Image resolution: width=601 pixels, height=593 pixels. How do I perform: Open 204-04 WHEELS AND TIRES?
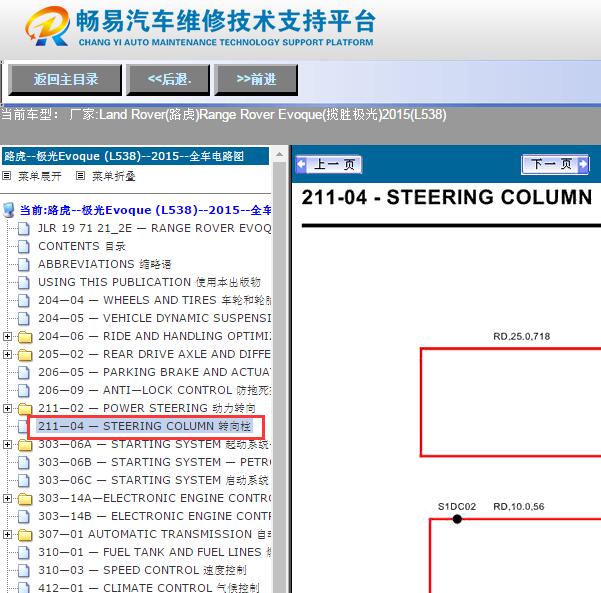click(154, 300)
